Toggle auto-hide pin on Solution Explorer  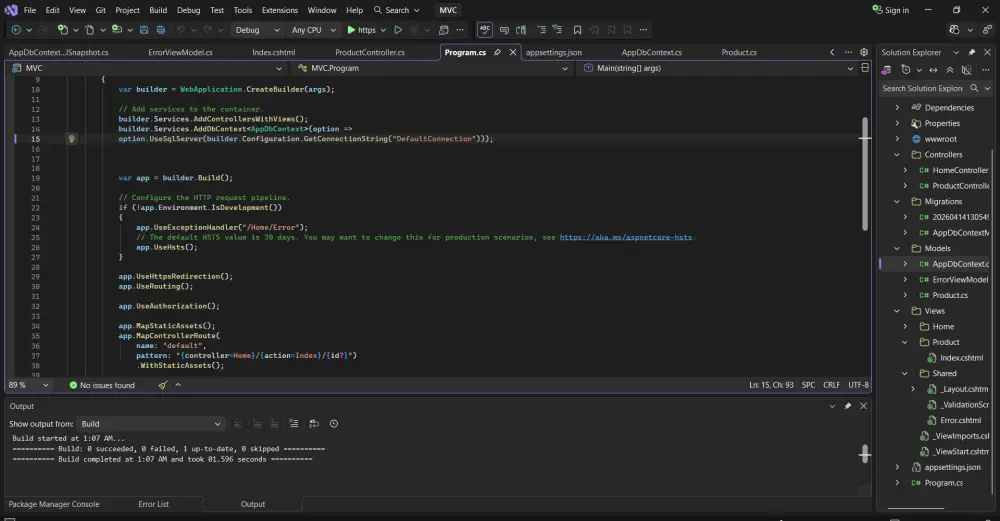click(x=971, y=52)
